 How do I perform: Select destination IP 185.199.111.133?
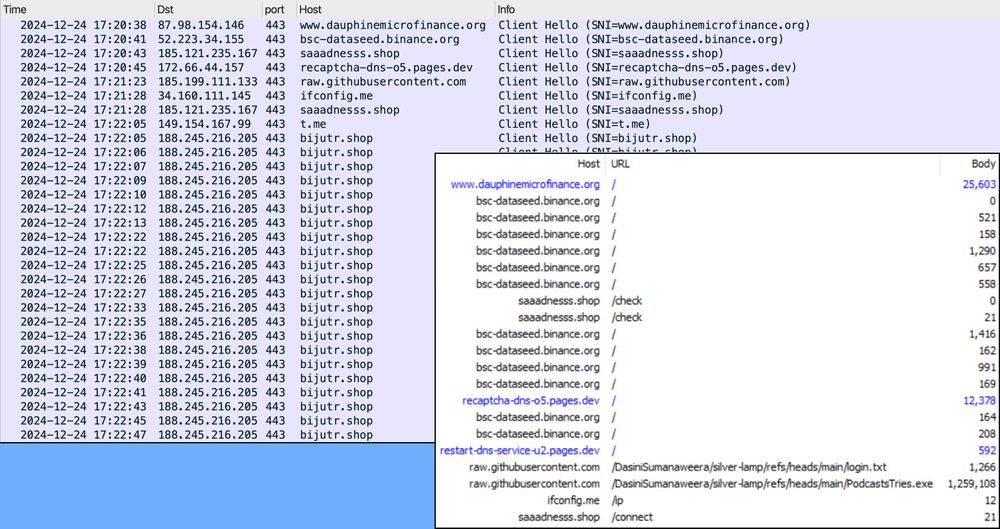[208, 82]
